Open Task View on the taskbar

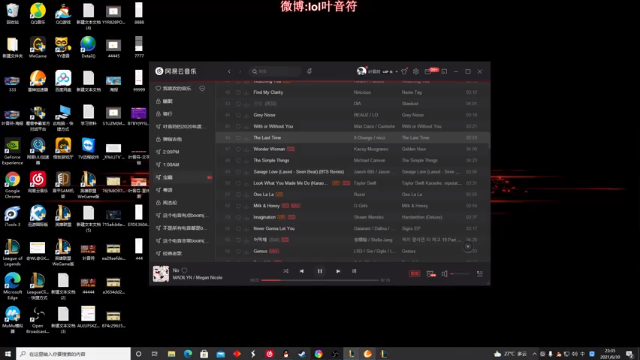pos(154,354)
